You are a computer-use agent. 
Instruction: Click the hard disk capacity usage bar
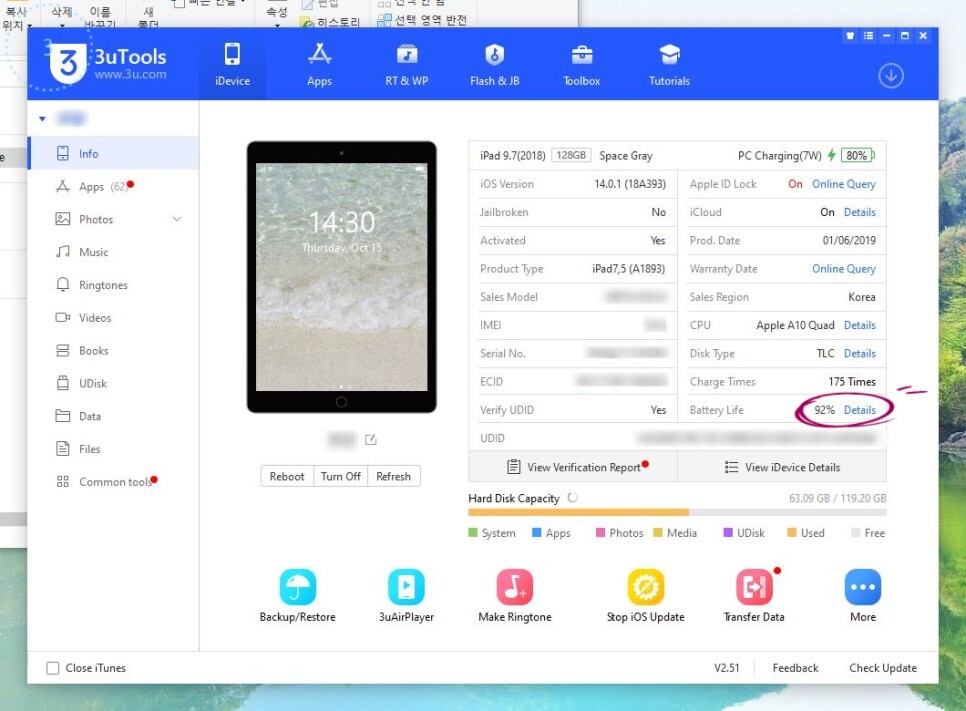(x=677, y=513)
